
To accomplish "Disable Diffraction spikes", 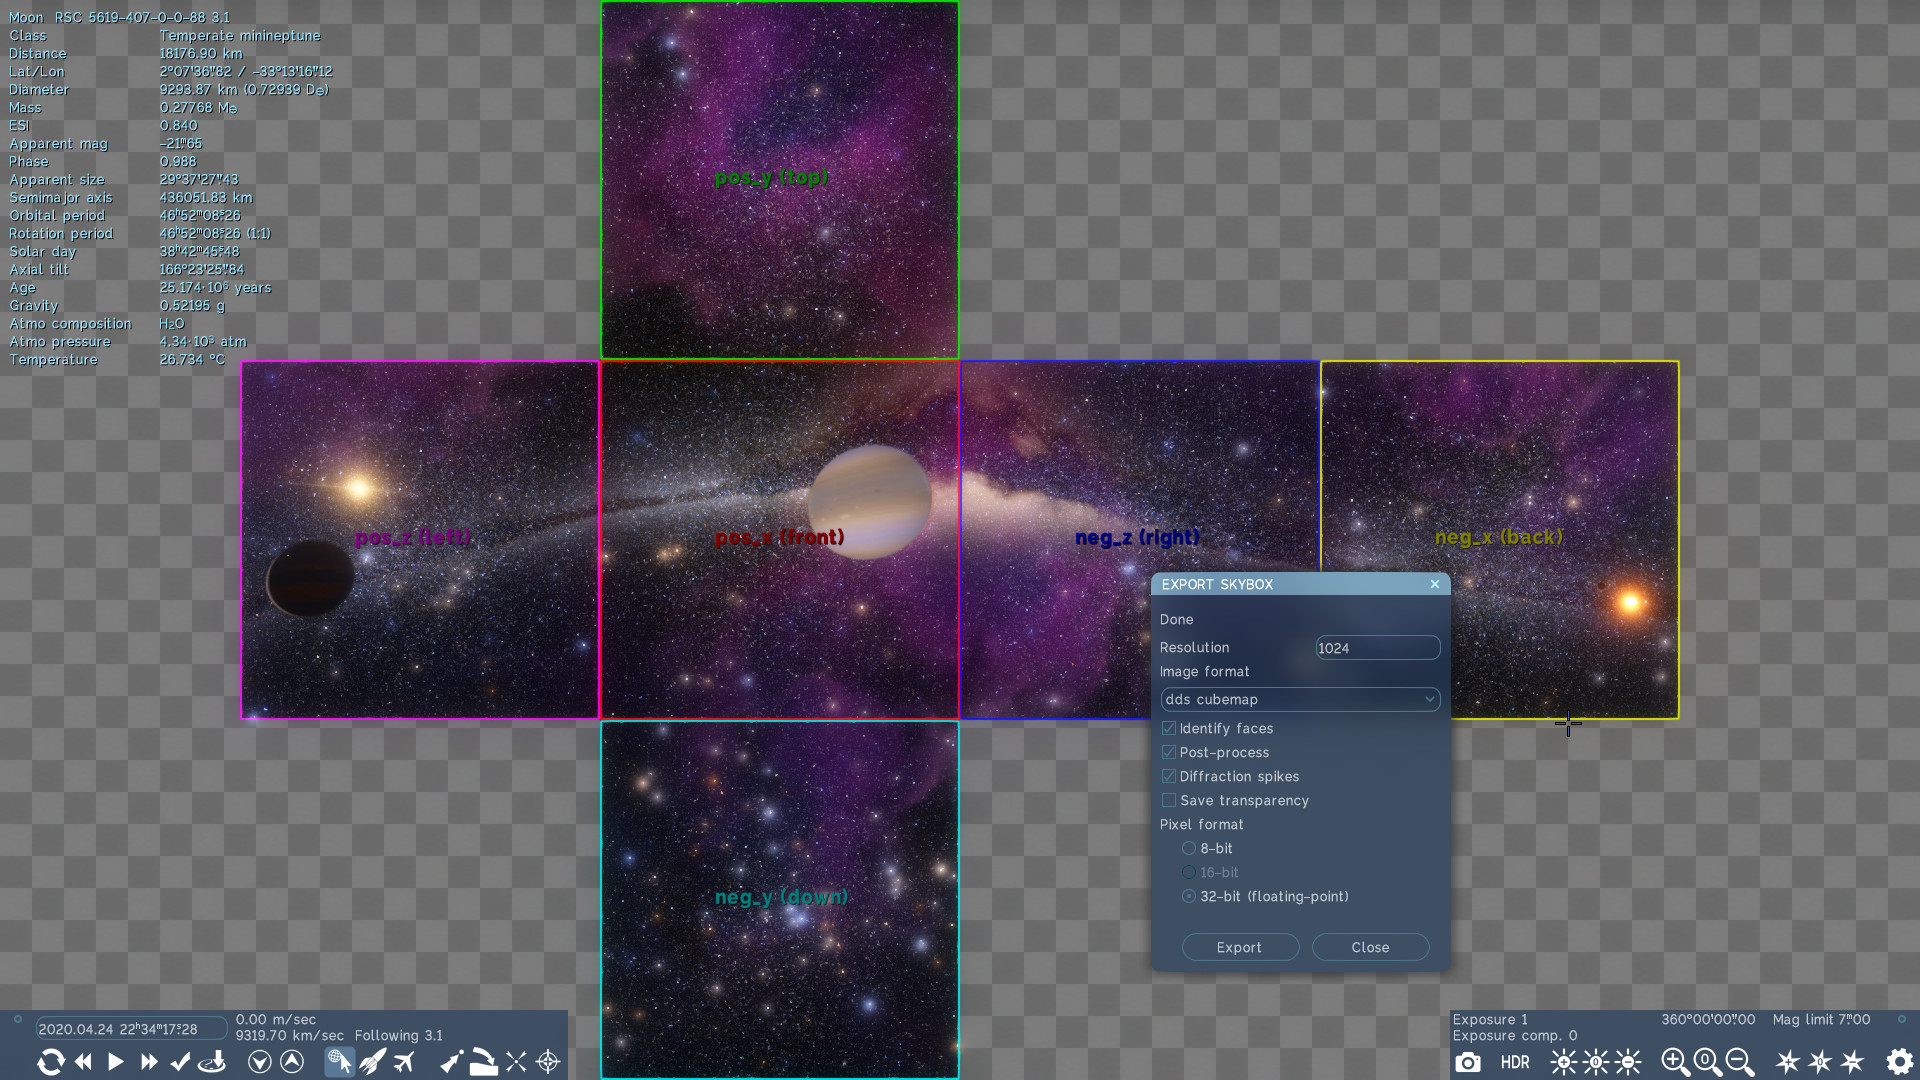I will pos(1168,776).
